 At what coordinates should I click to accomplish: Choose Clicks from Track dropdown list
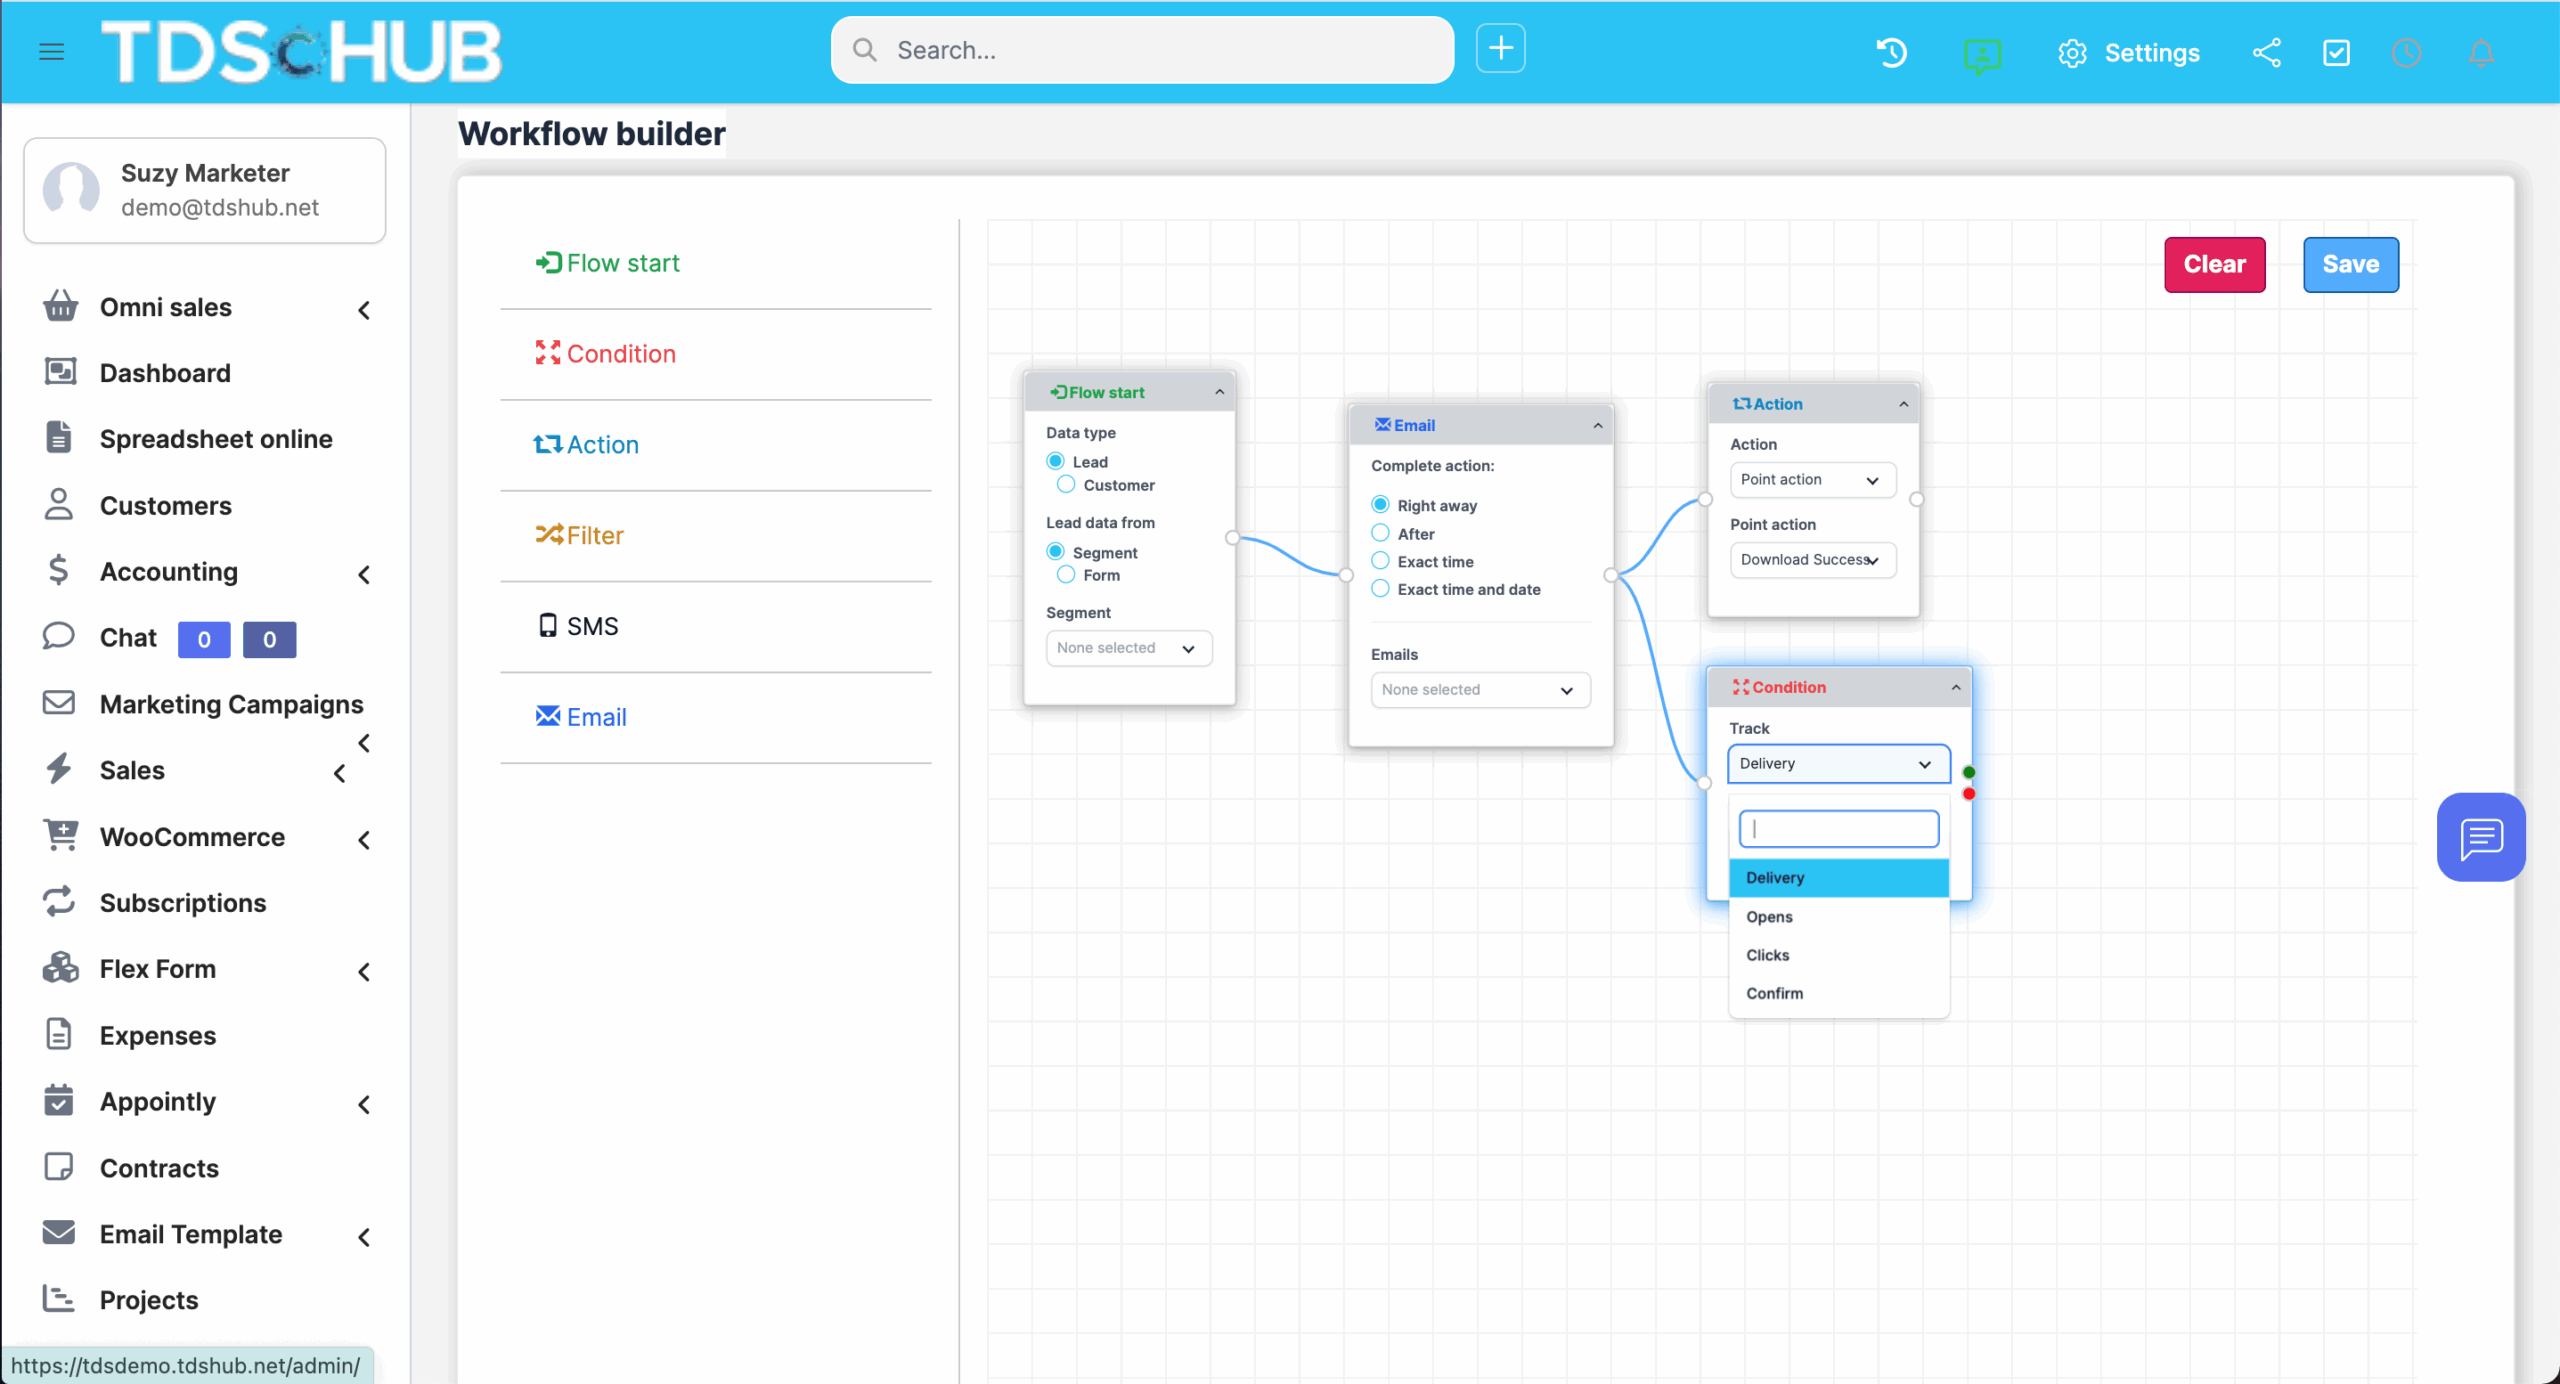(x=1767, y=955)
